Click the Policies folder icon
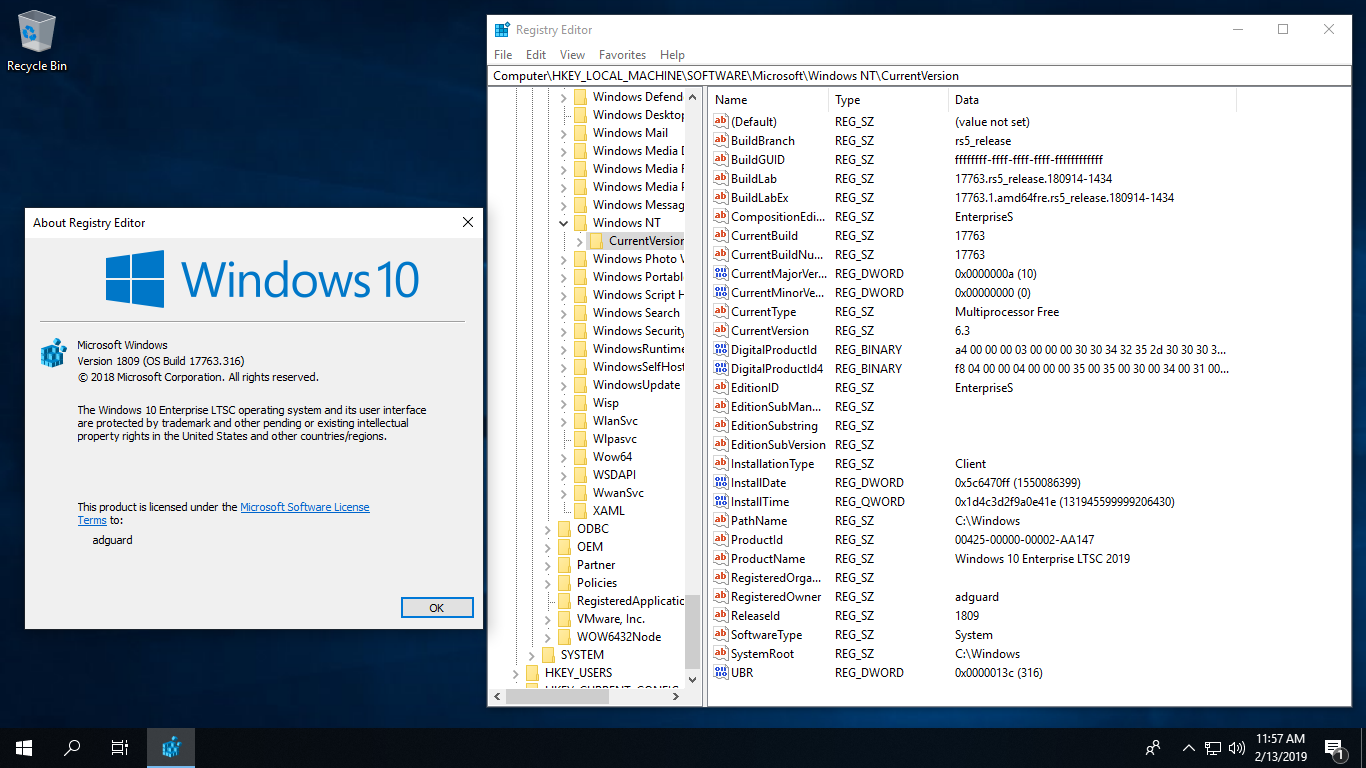 pyautogui.click(x=564, y=582)
